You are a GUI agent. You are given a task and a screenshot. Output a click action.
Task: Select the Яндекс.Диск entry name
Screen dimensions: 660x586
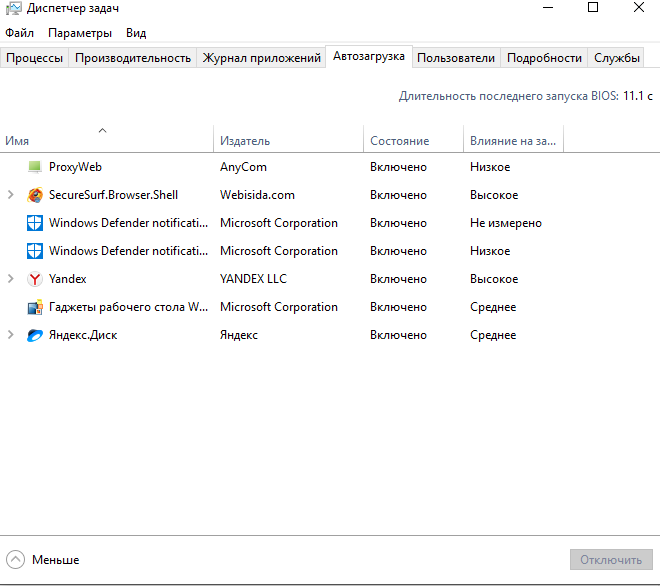point(83,335)
